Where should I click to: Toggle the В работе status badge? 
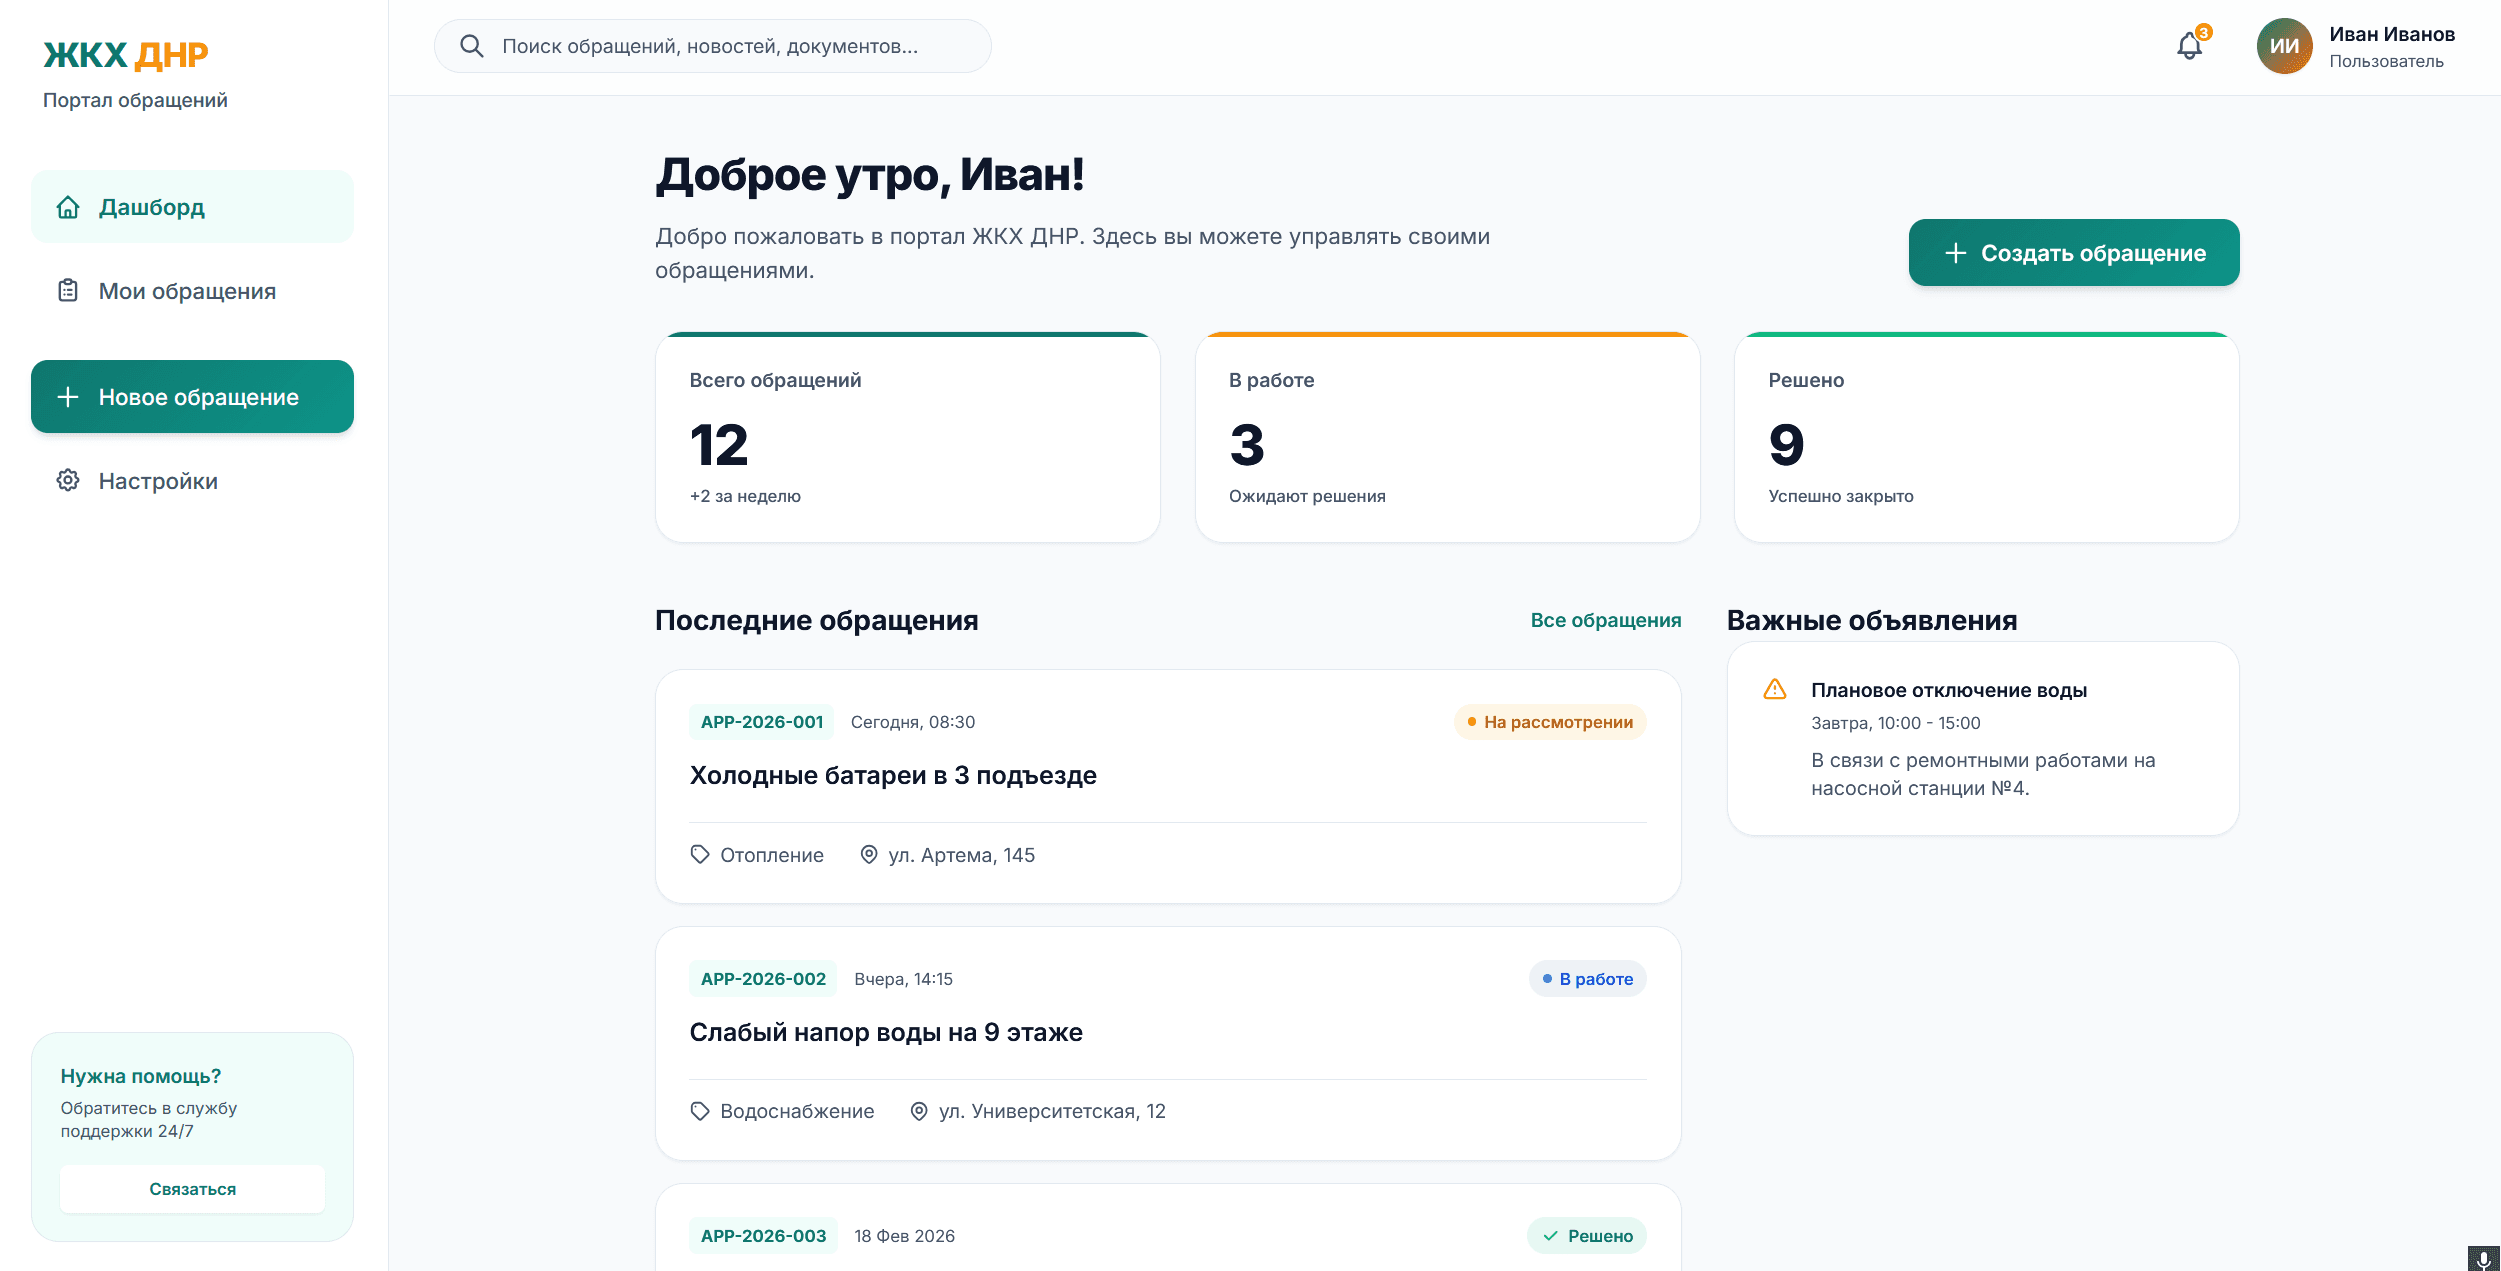[x=1586, y=979]
